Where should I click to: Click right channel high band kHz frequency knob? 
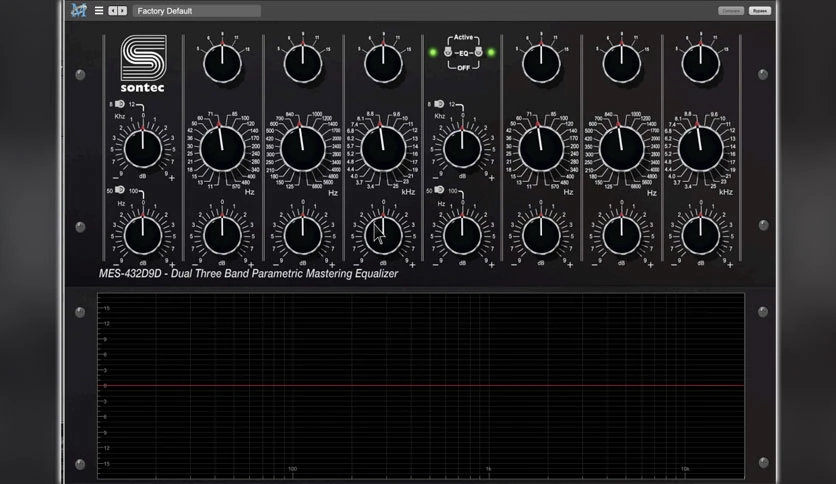pyautogui.click(x=701, y=149)
